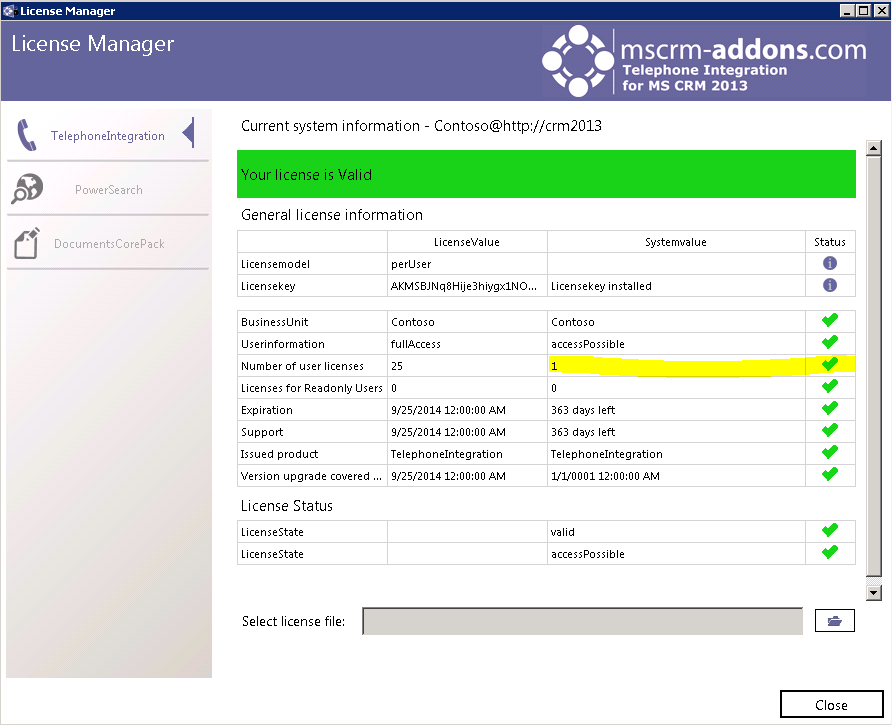The height and width of the screenshot is (725, 892).
Task: Minimize the License Manager window
Action: [848, 10]
